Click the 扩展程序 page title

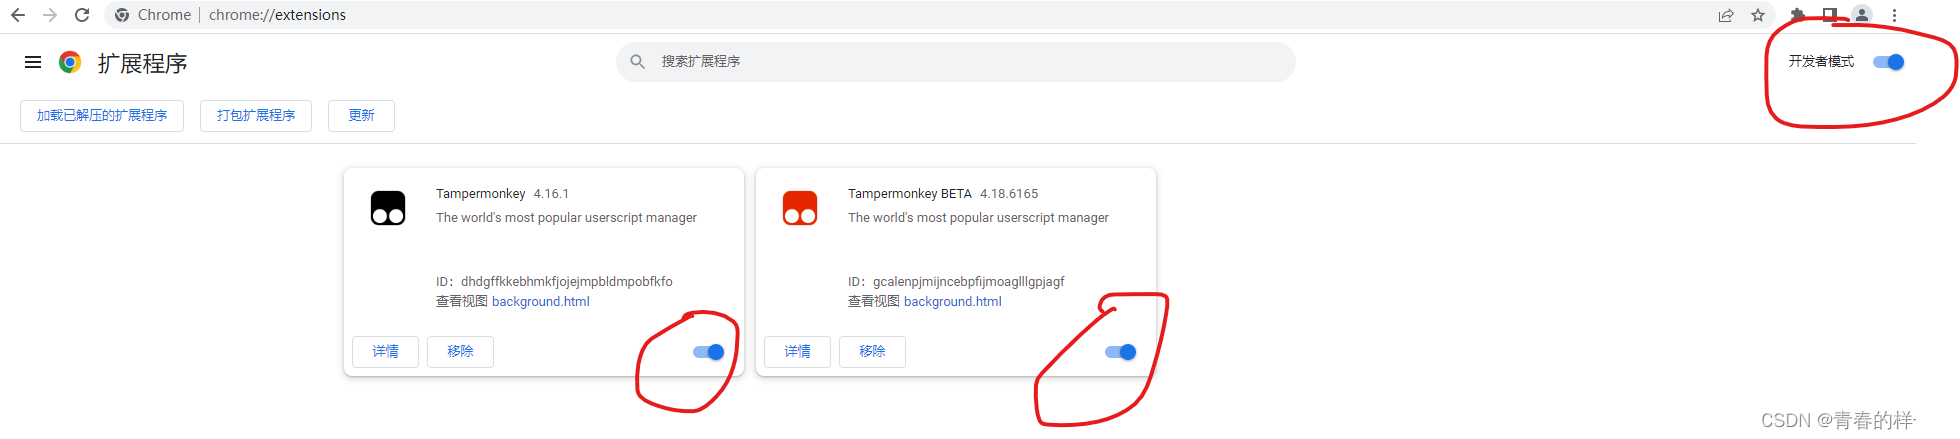pos(142,63)
